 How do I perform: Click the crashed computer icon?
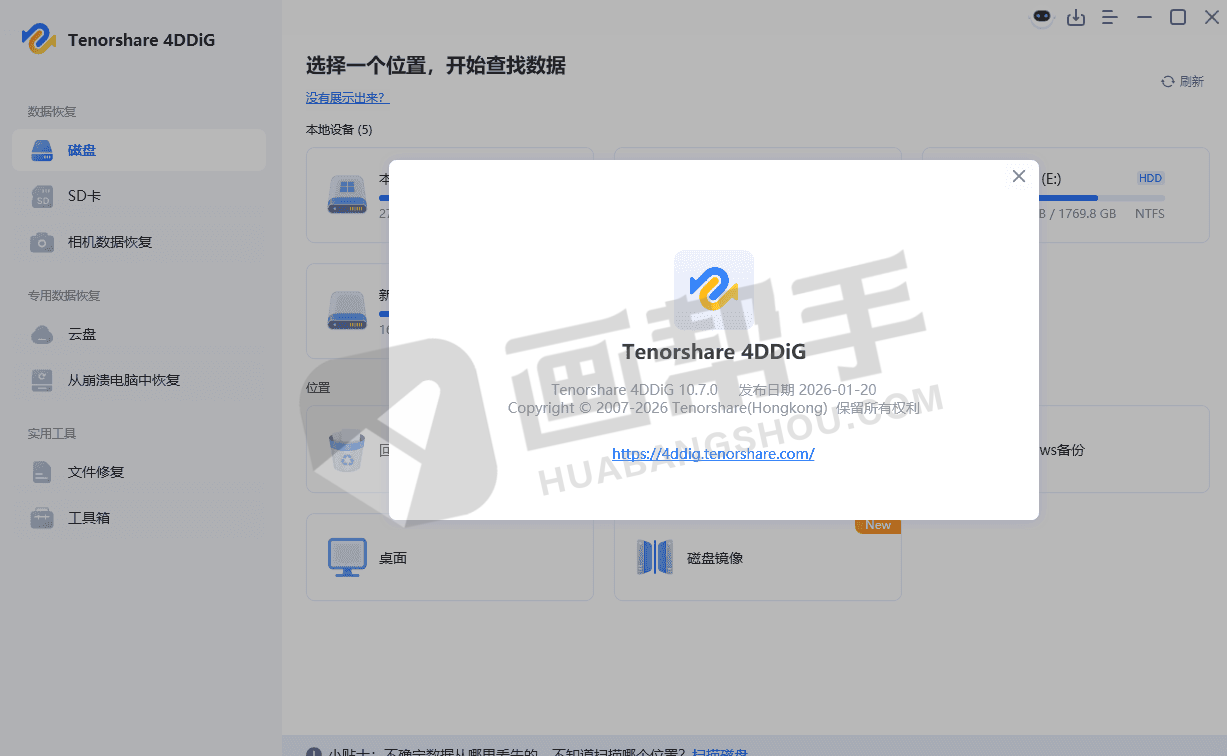(42, 381)
